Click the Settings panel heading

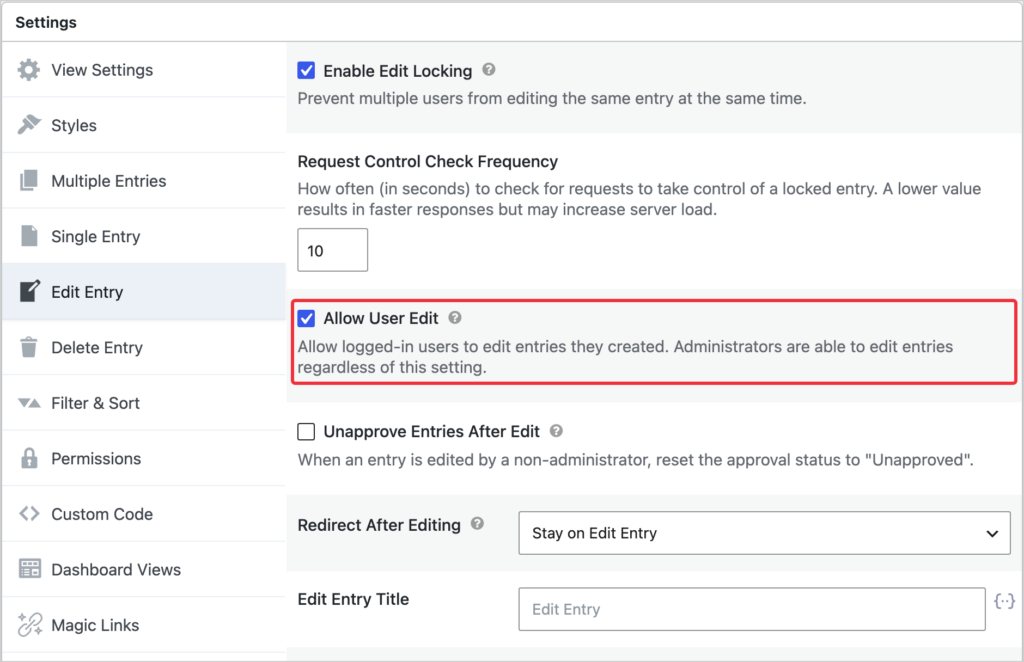46,22
